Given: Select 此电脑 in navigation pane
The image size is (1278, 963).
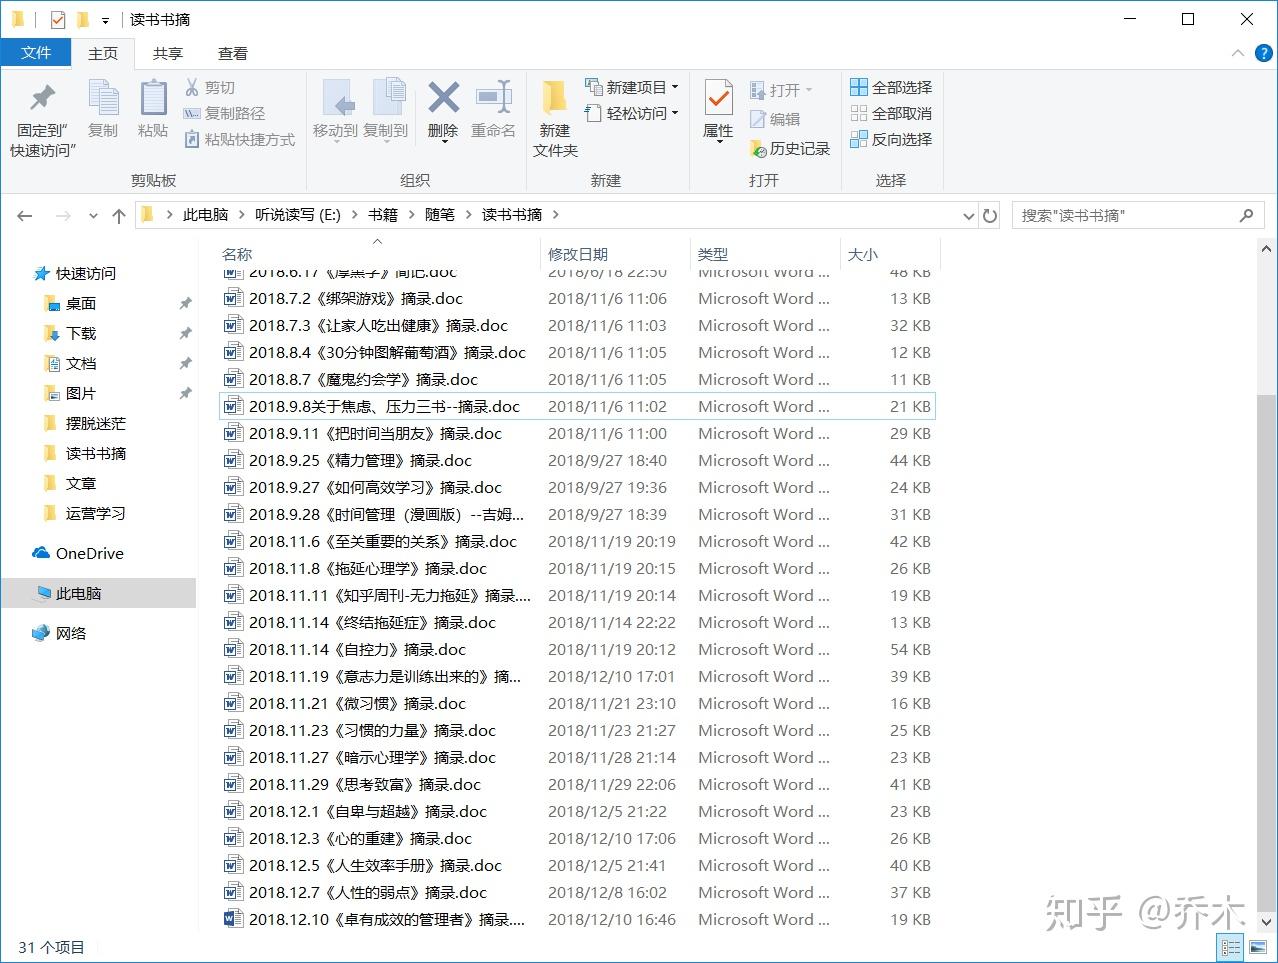Looking at the screenshot, I should (x=98, y=593).
